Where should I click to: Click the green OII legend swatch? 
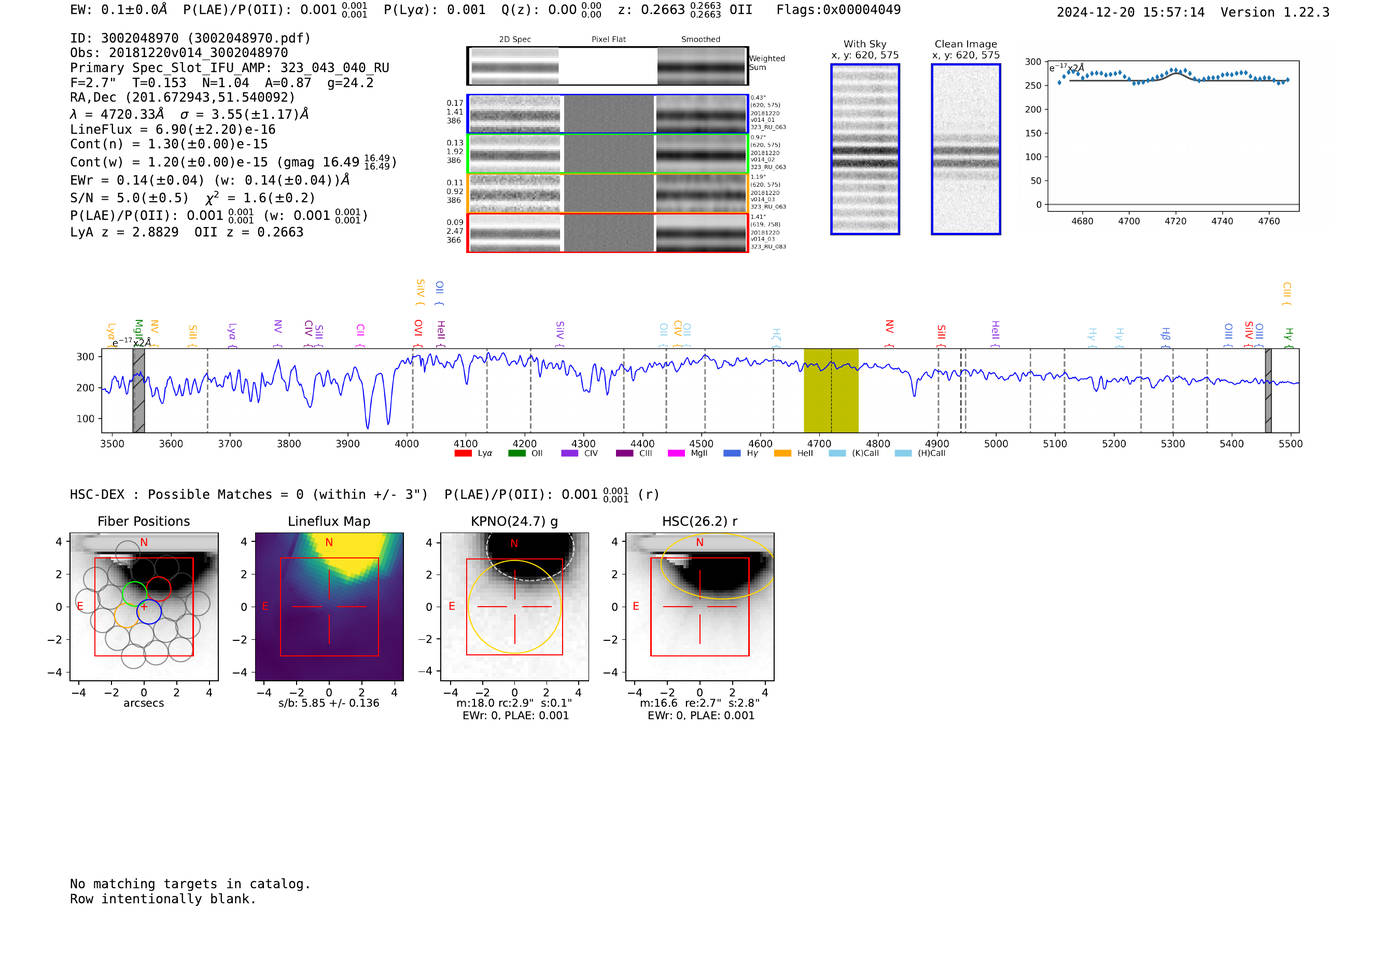pos(516,453)
